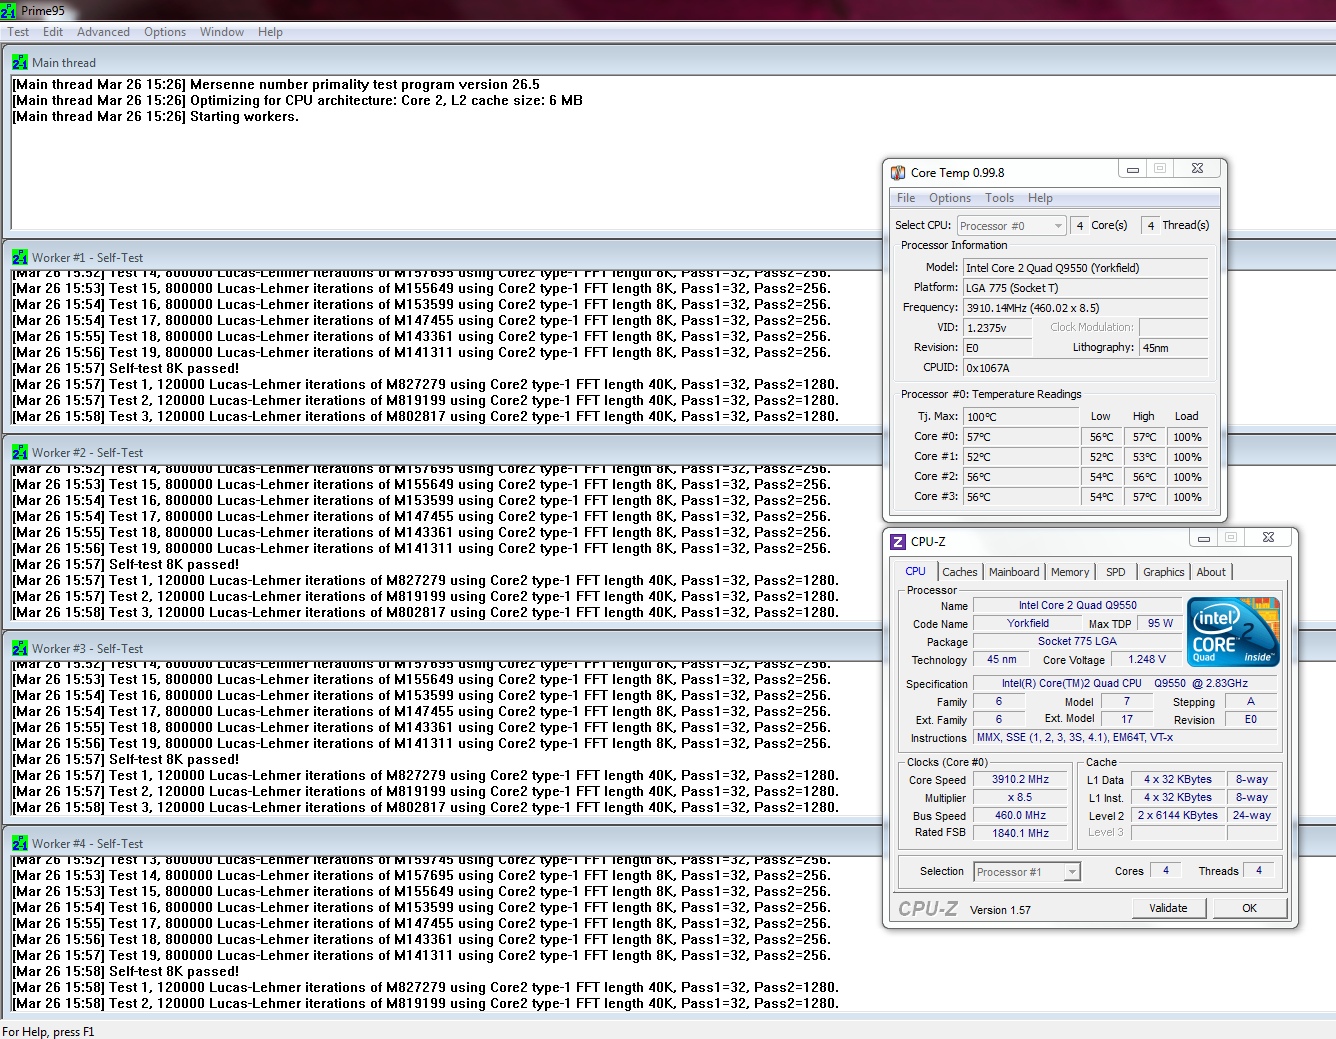Open the Select CPU Processor #0 dropdown
Image resolution: width=1336 pixels, height=1039 pixels.
(1012, 226)
